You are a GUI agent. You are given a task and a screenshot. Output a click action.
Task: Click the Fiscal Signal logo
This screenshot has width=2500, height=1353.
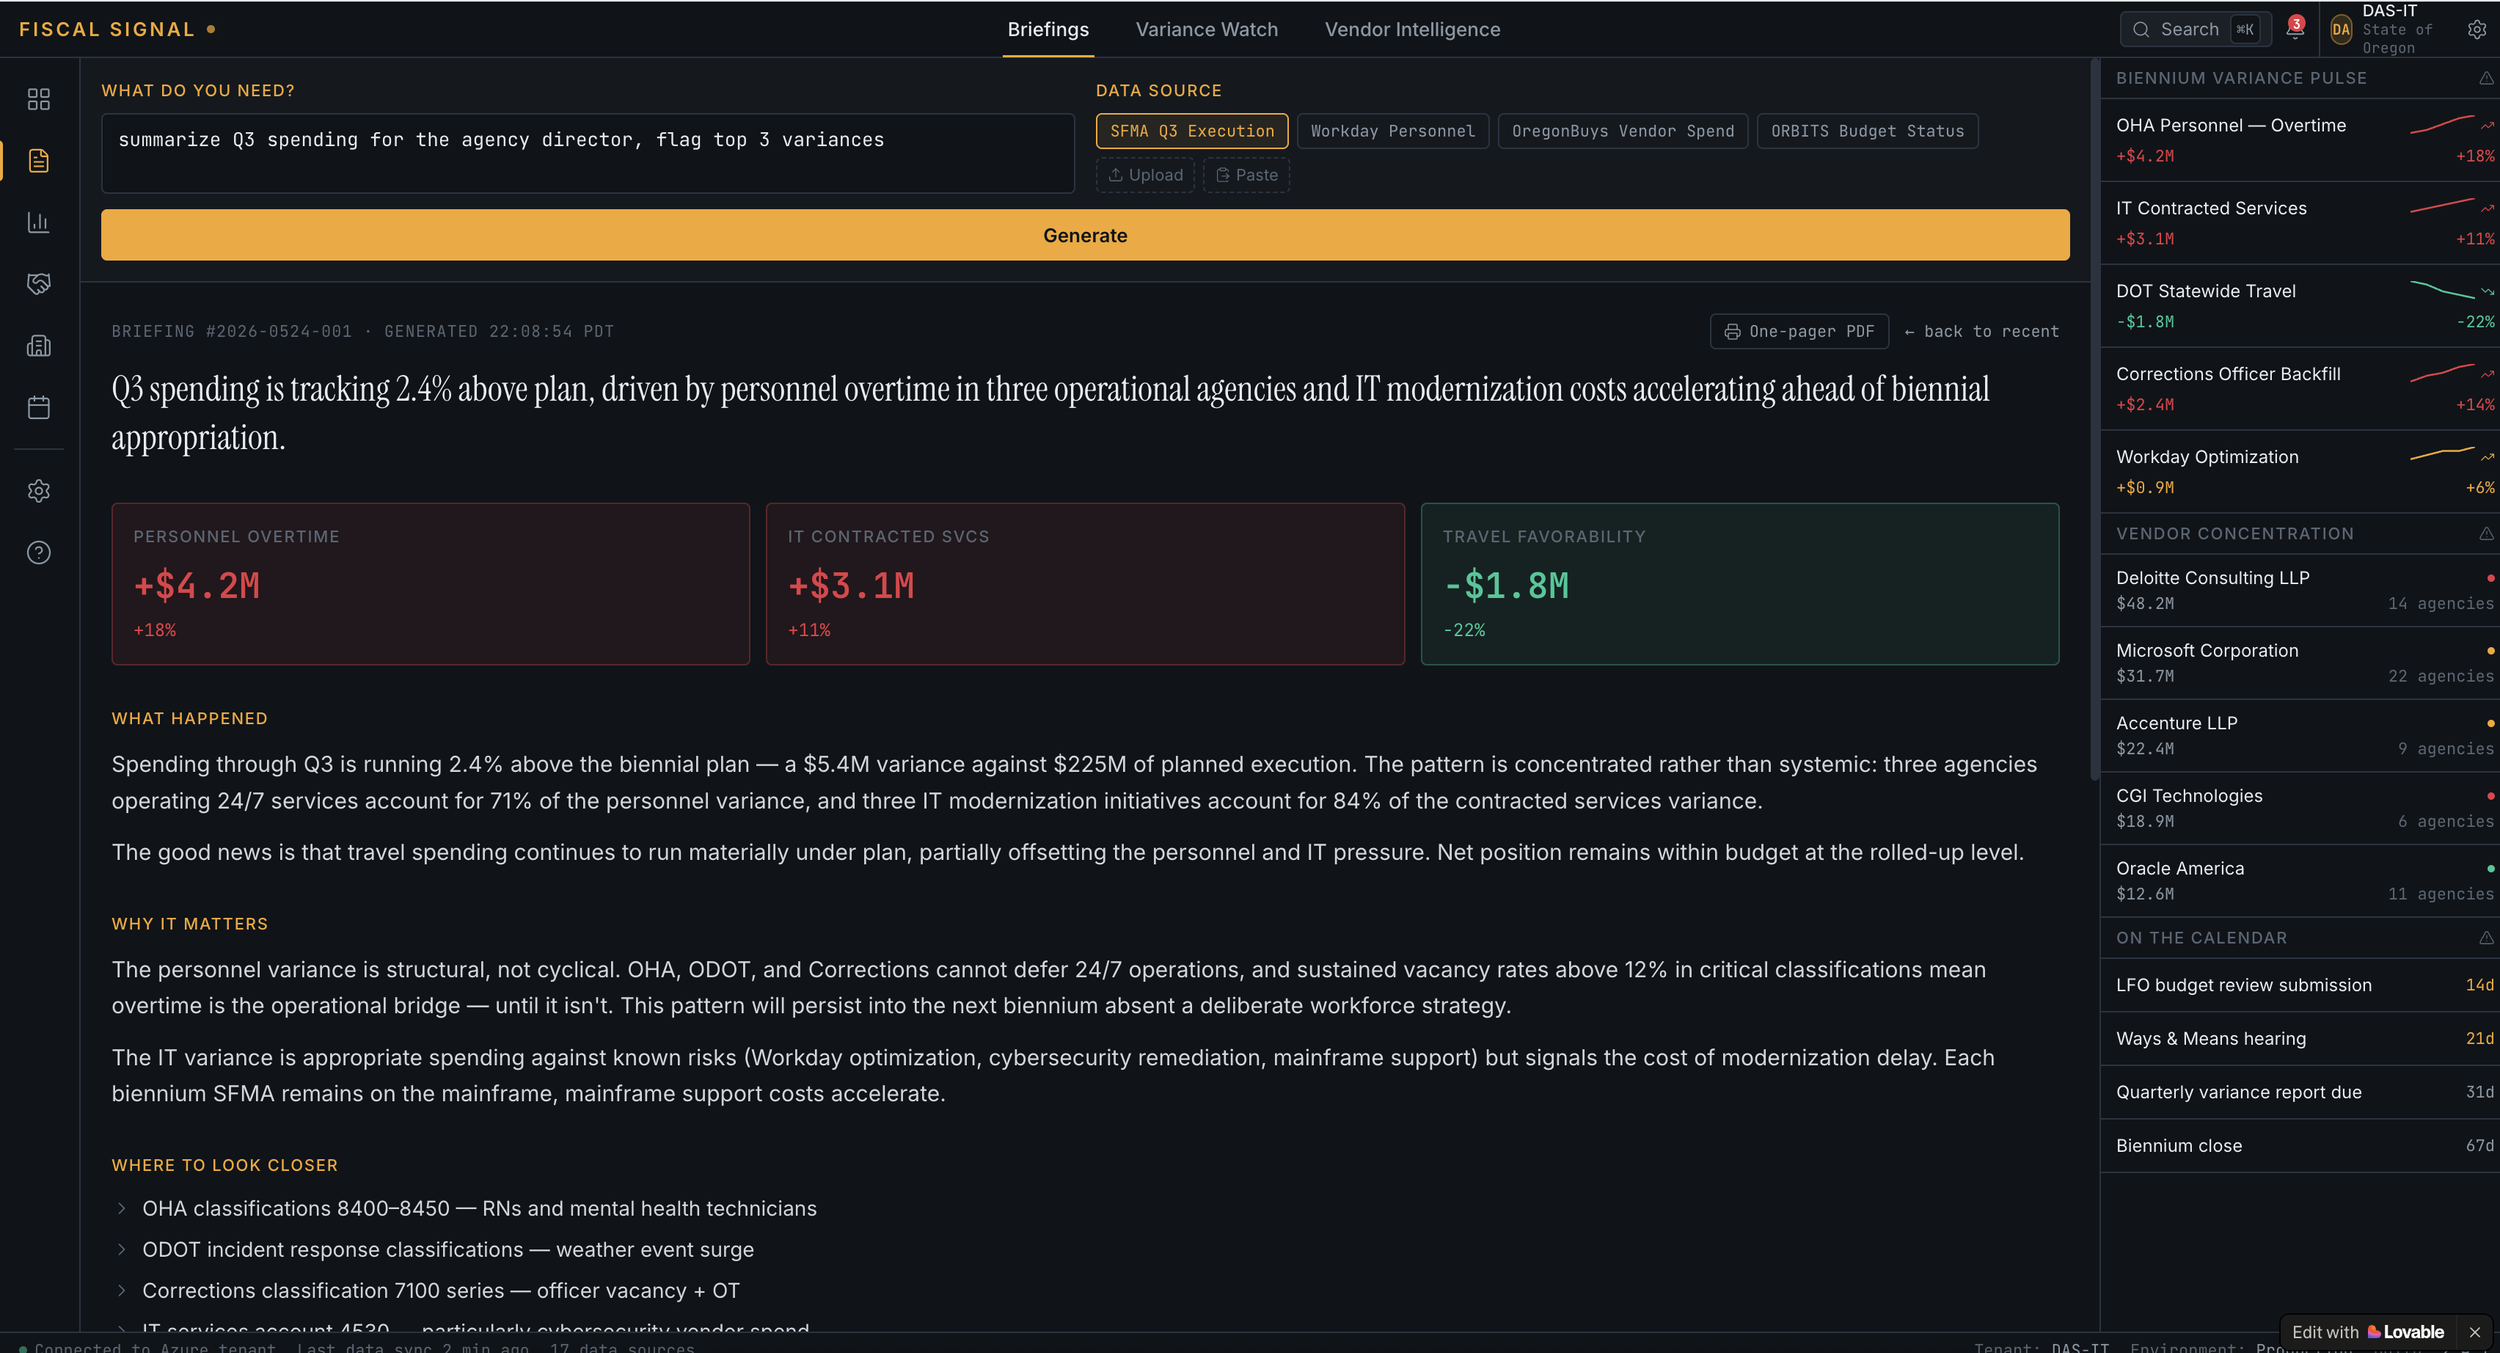pyautogui.click(x=117, y=29)
